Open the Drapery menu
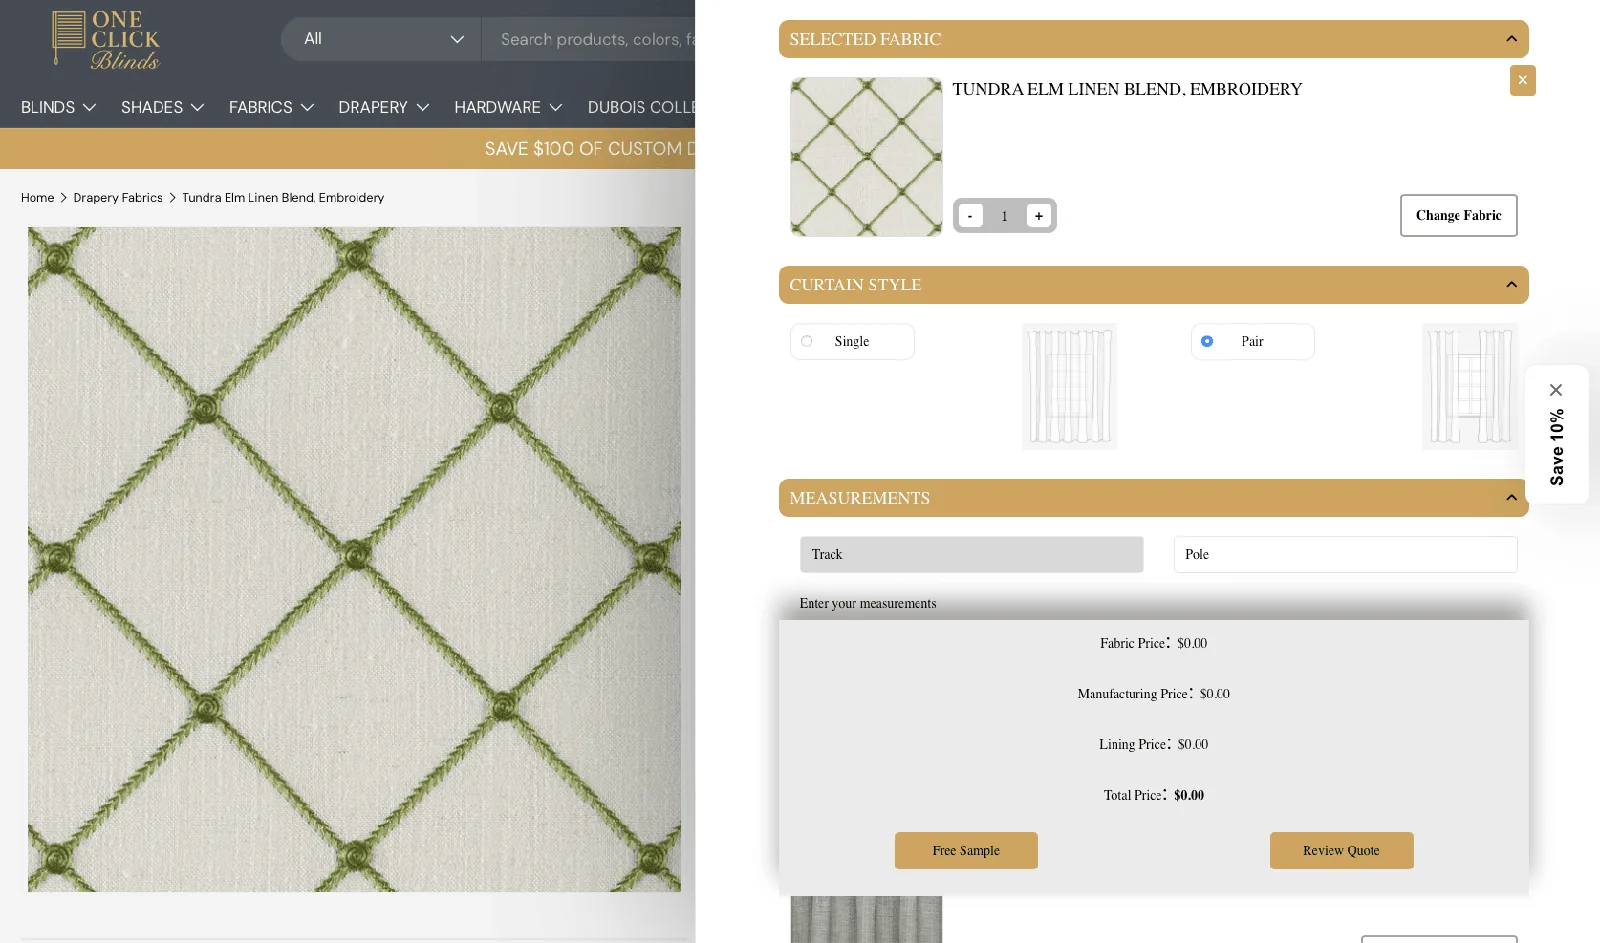 click(383, 107)
